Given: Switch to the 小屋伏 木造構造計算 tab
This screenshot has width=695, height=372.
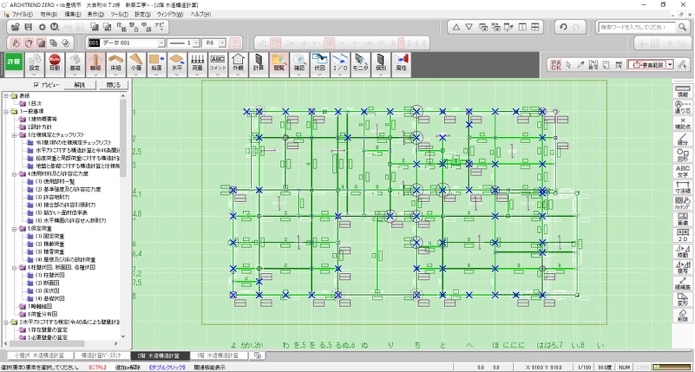Looking at the screenshot, I should 39,356.
